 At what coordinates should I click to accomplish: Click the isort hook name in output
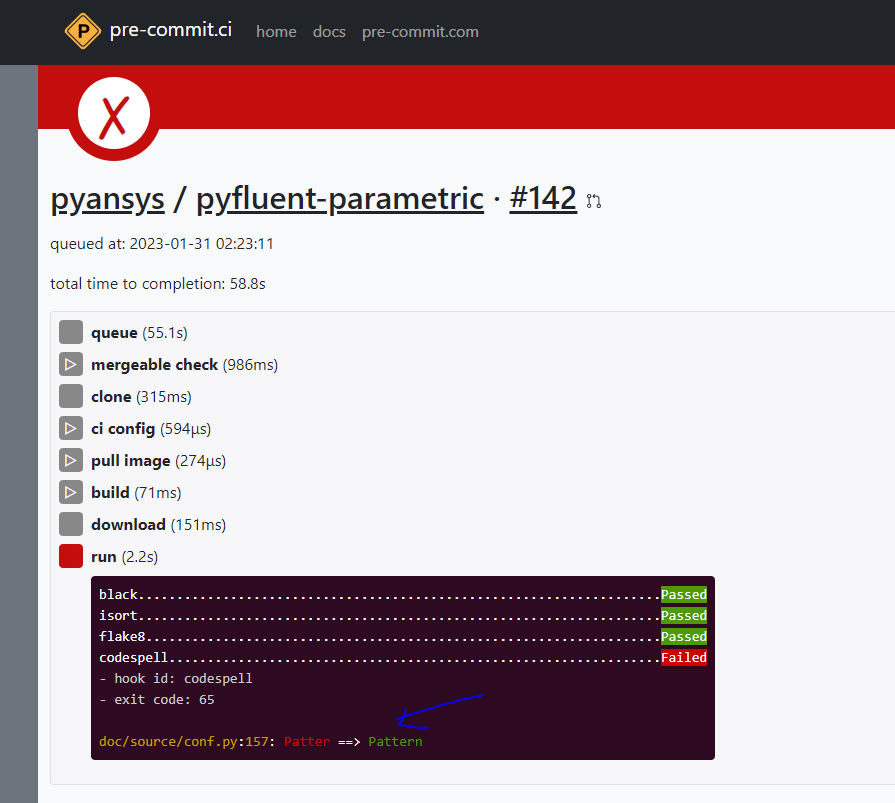click(x=118, y=616)
